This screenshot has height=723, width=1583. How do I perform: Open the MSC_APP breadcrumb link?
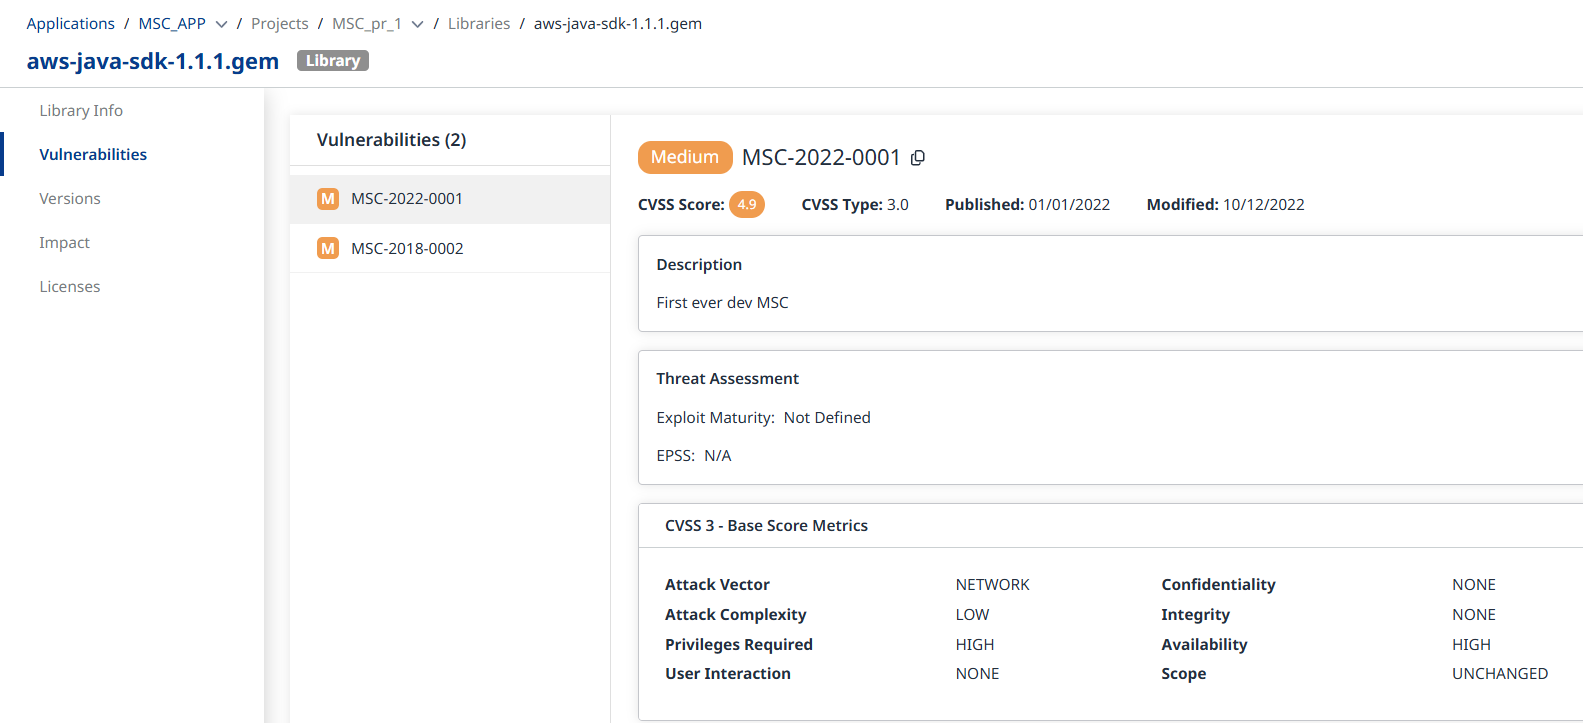(x=172, y=24)
